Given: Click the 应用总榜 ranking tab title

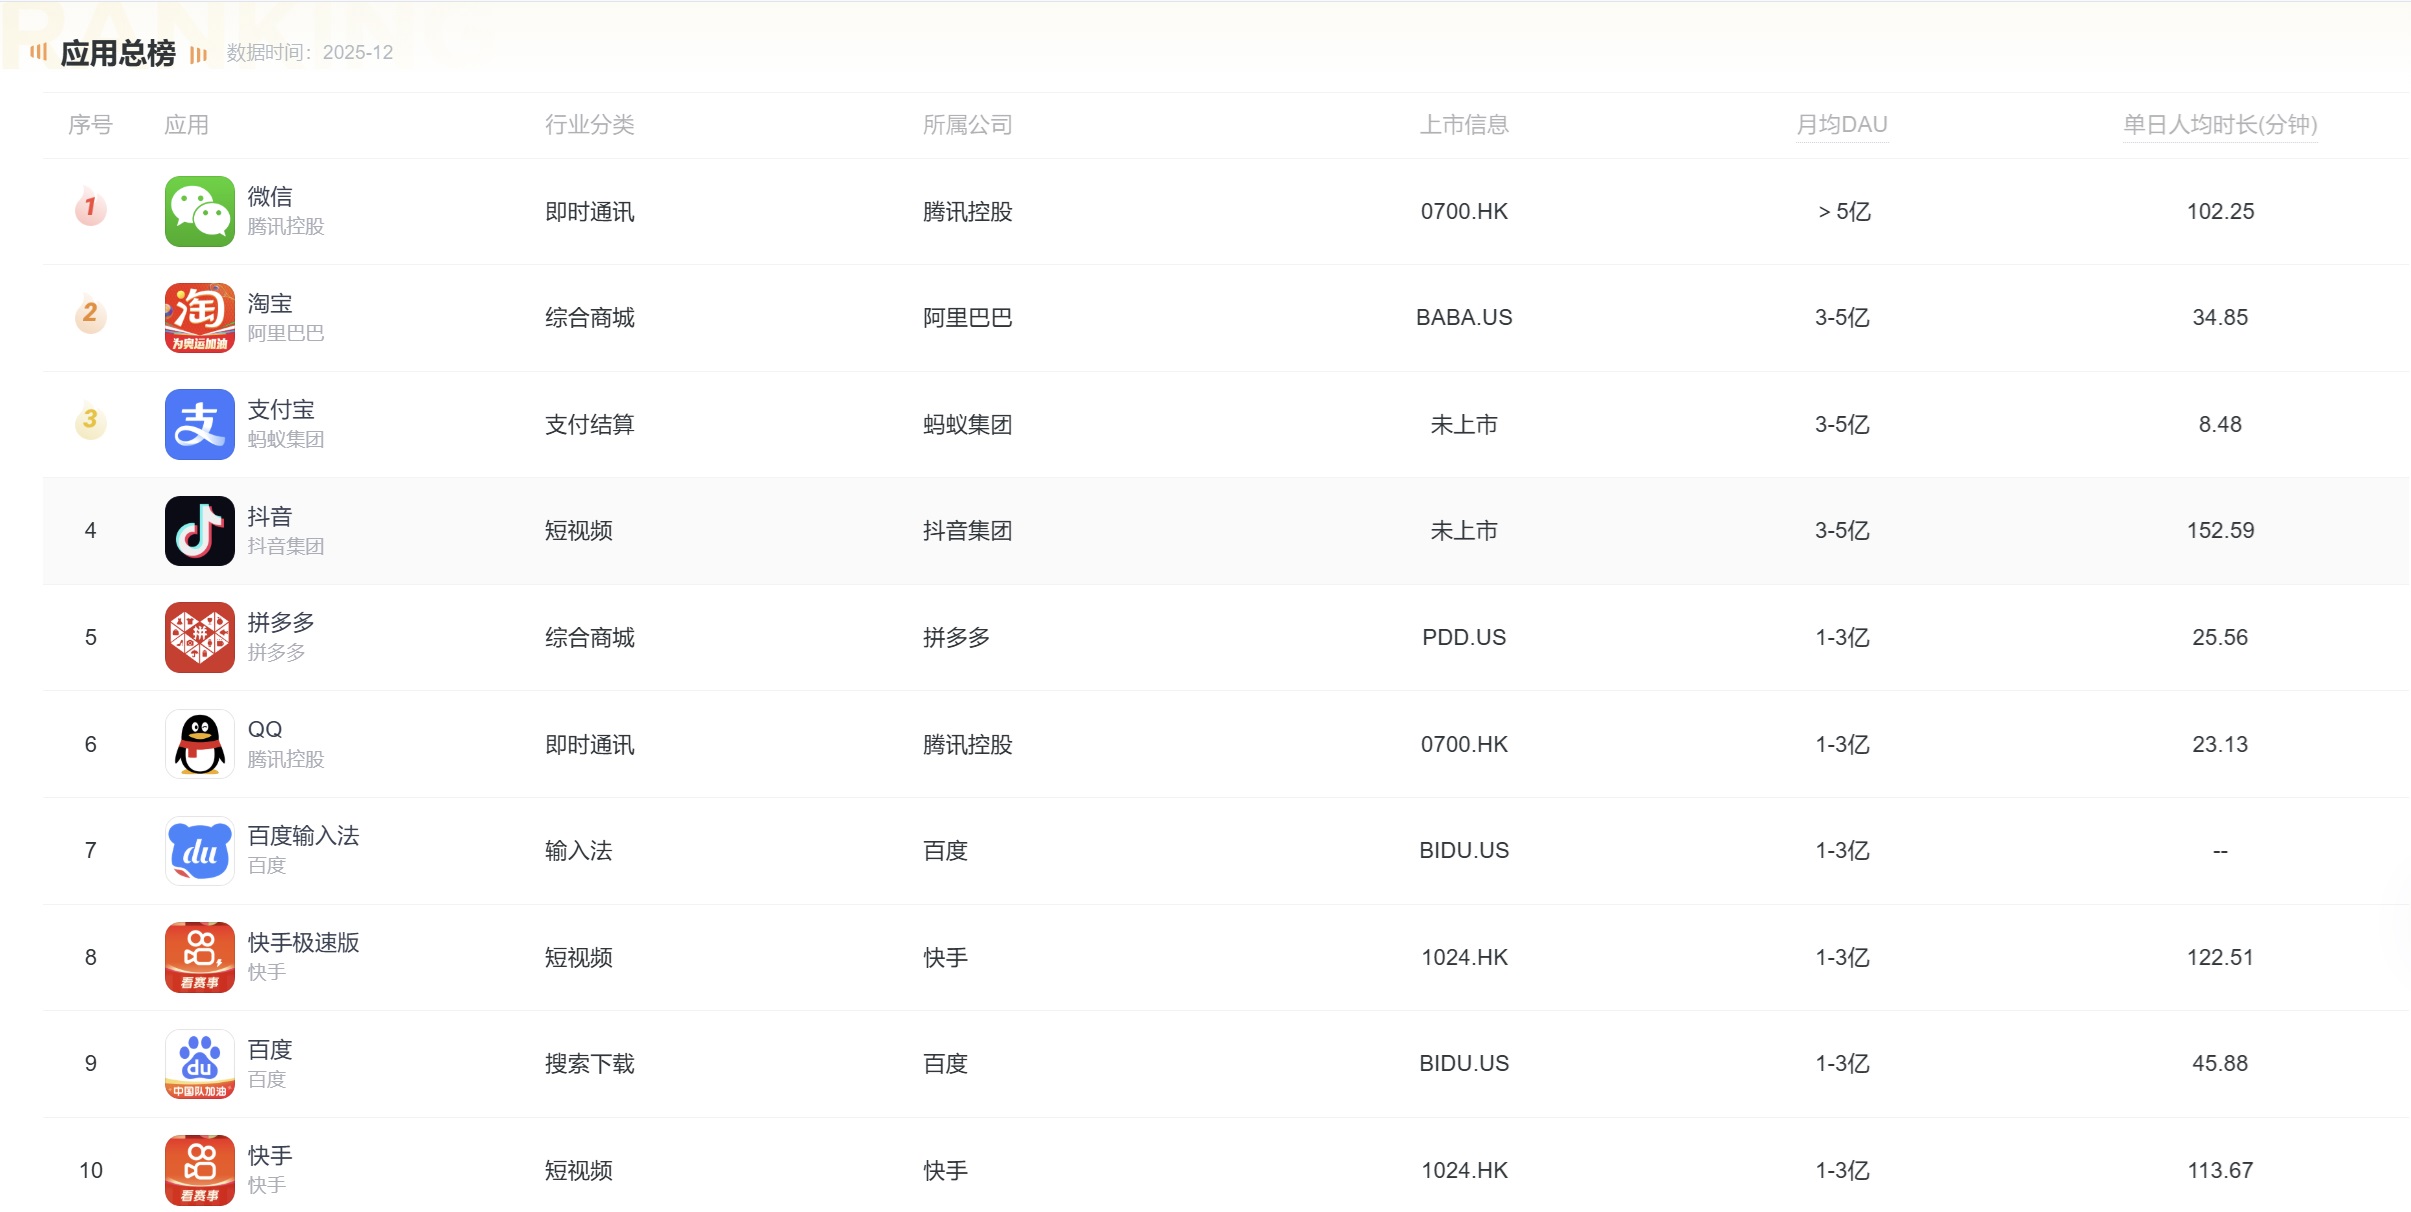Looking at the screenshot, I should [x=117, y=52].
